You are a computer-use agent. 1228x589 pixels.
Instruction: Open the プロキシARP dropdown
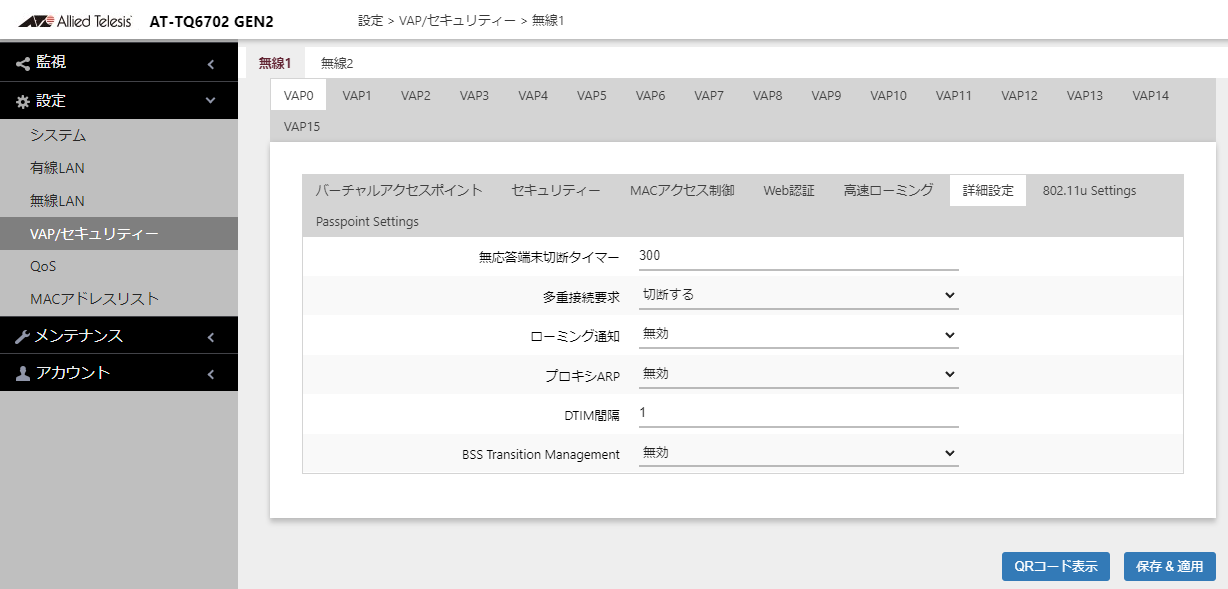coord(798,373)
